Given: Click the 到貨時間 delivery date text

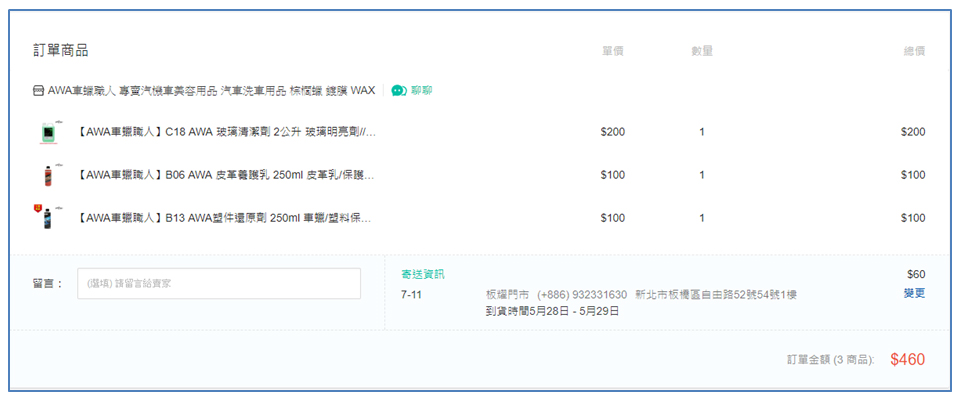Looking at the screenshot, I should click(552, 311).
